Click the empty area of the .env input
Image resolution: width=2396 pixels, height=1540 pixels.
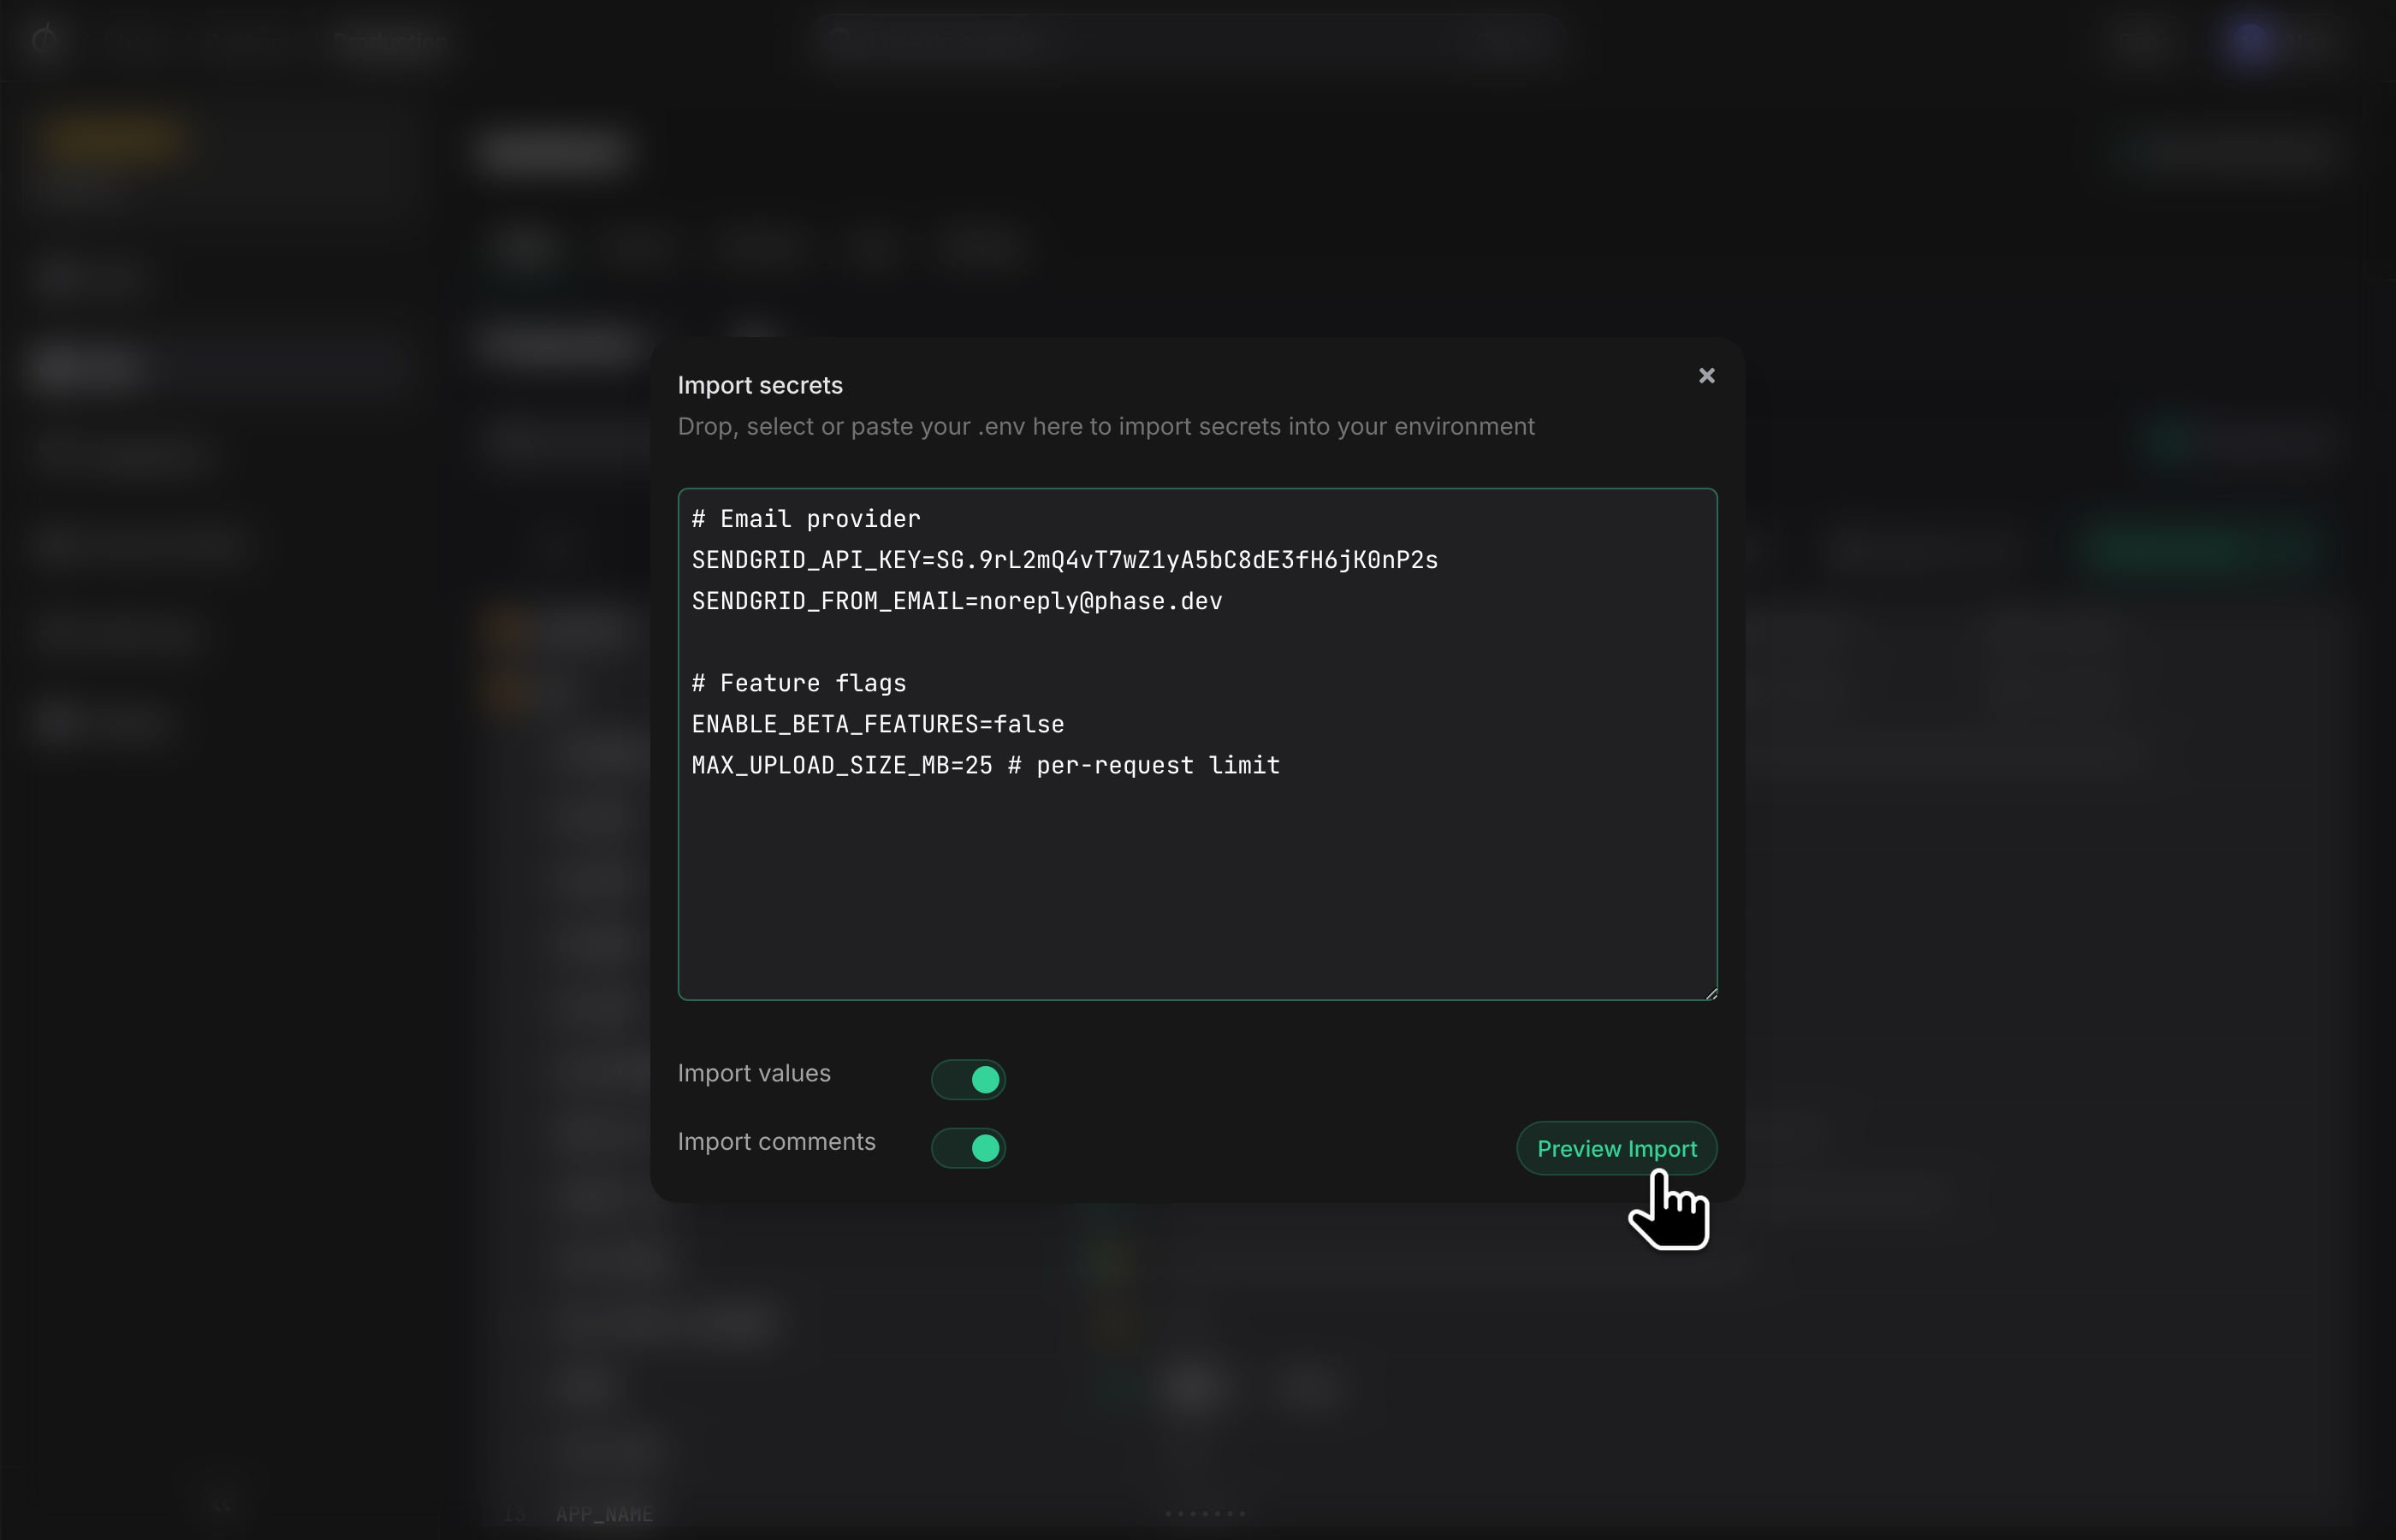pos(1197,890)
